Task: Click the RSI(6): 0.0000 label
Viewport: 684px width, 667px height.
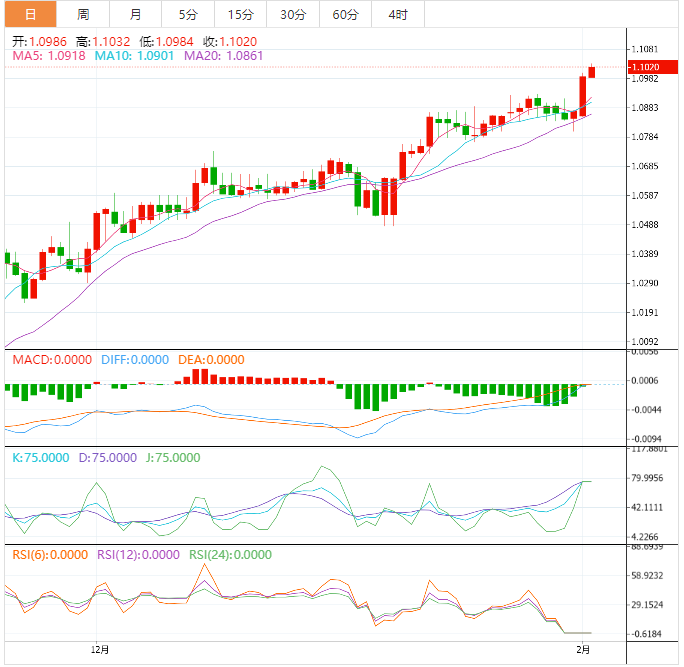Action: [x=51, y=555]
